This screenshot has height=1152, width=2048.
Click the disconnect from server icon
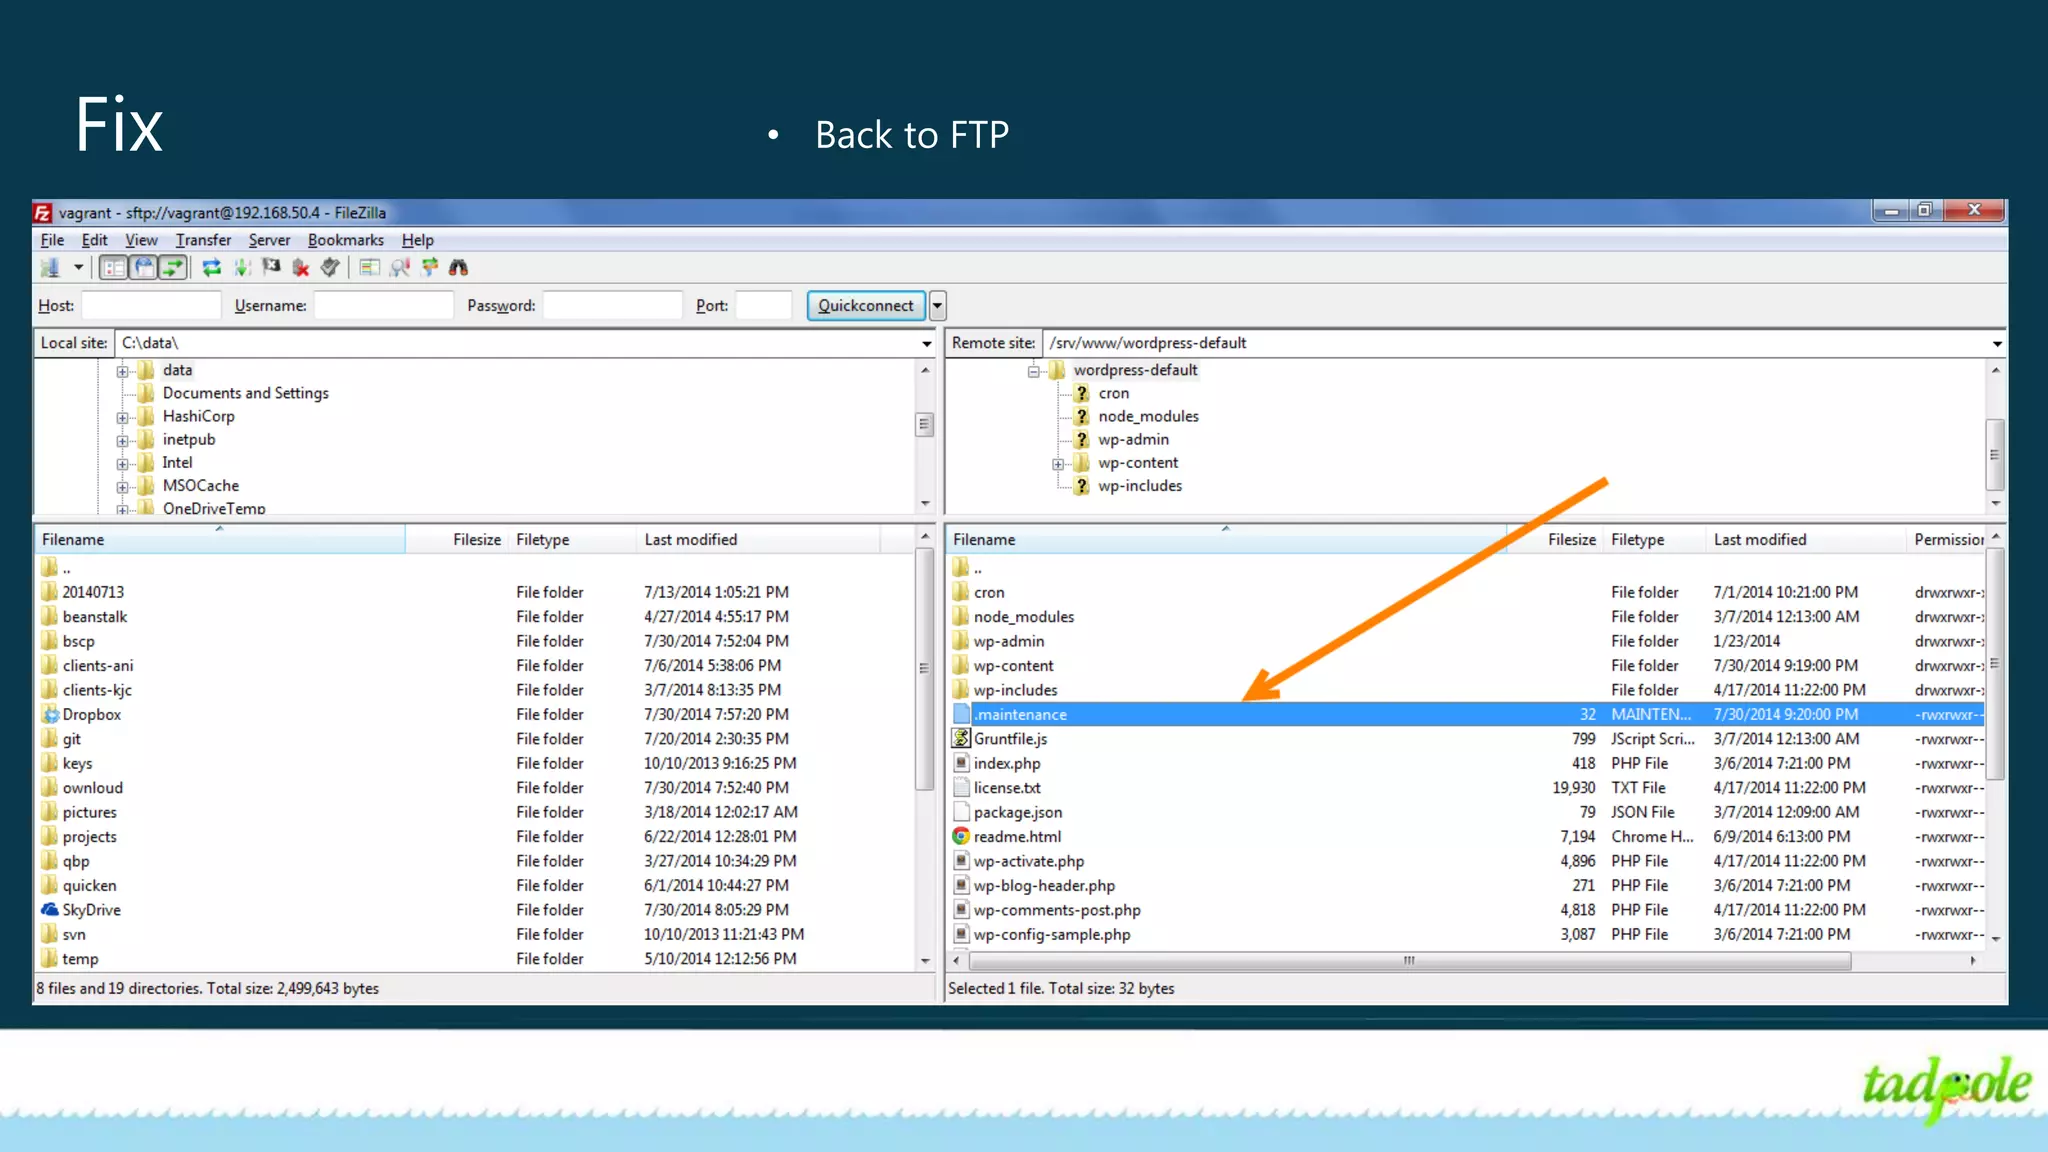click(x=300, y=267)
